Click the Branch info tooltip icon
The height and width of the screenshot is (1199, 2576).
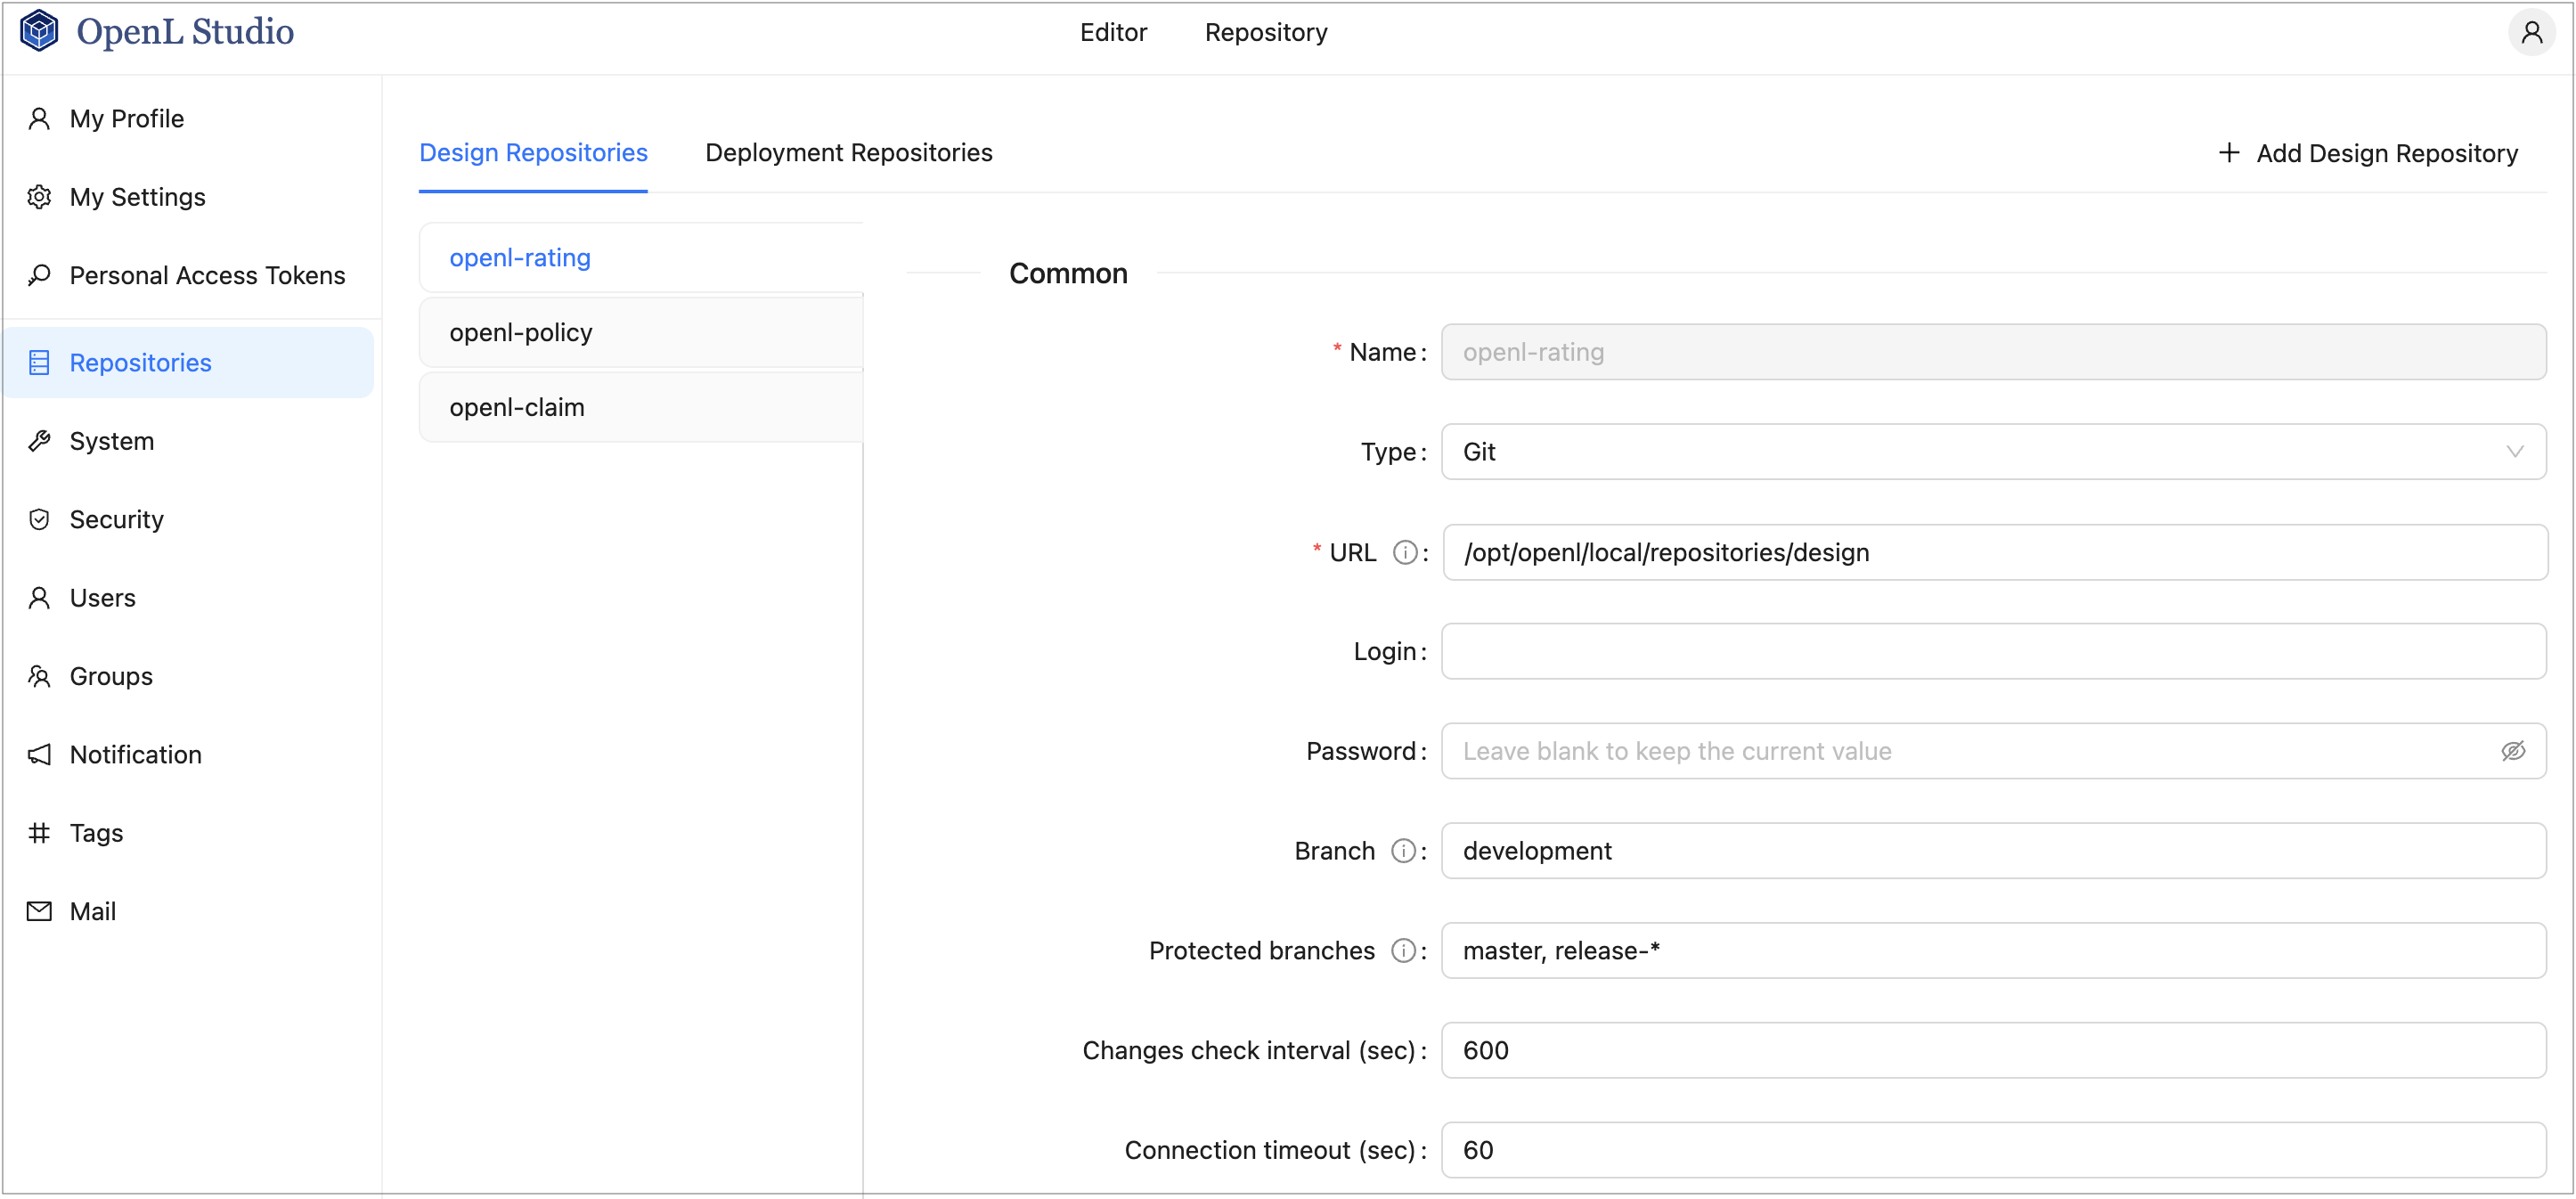point(1403,851)
